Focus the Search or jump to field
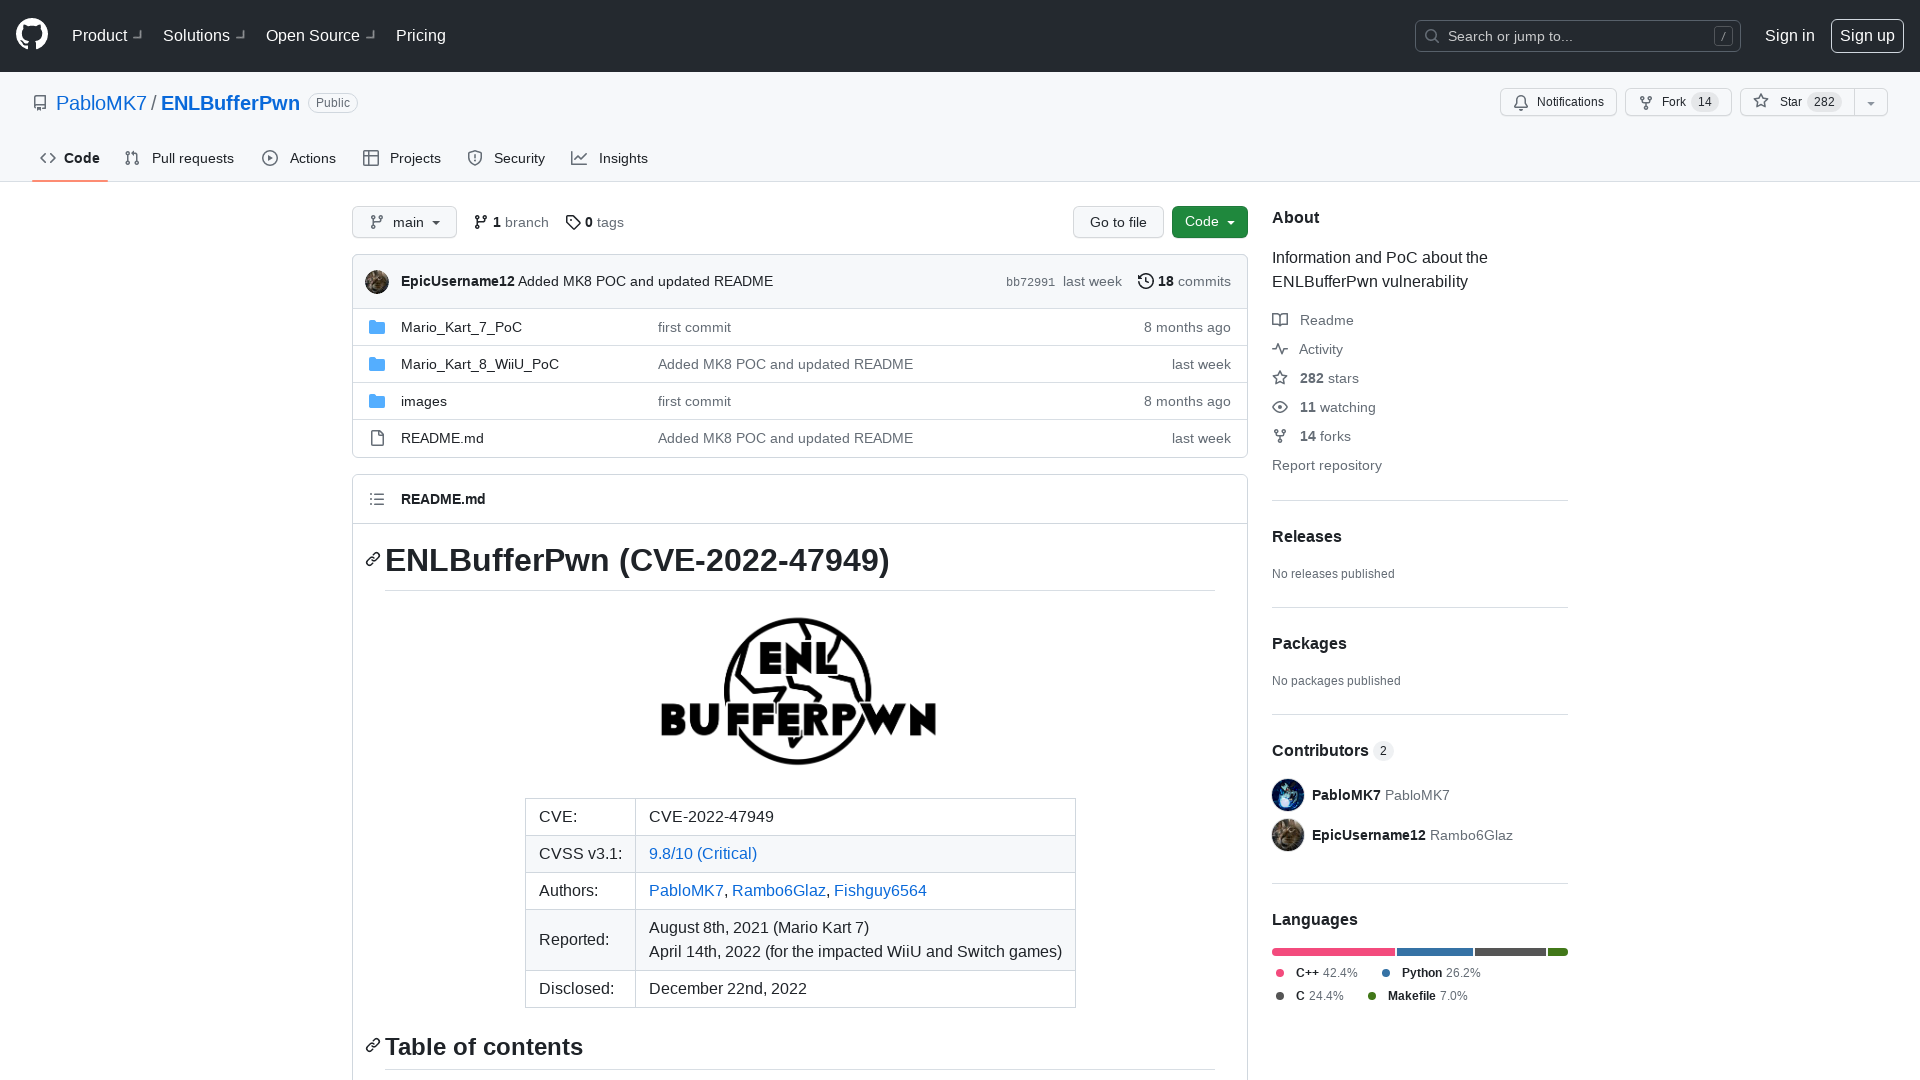 click(1577, 36)
